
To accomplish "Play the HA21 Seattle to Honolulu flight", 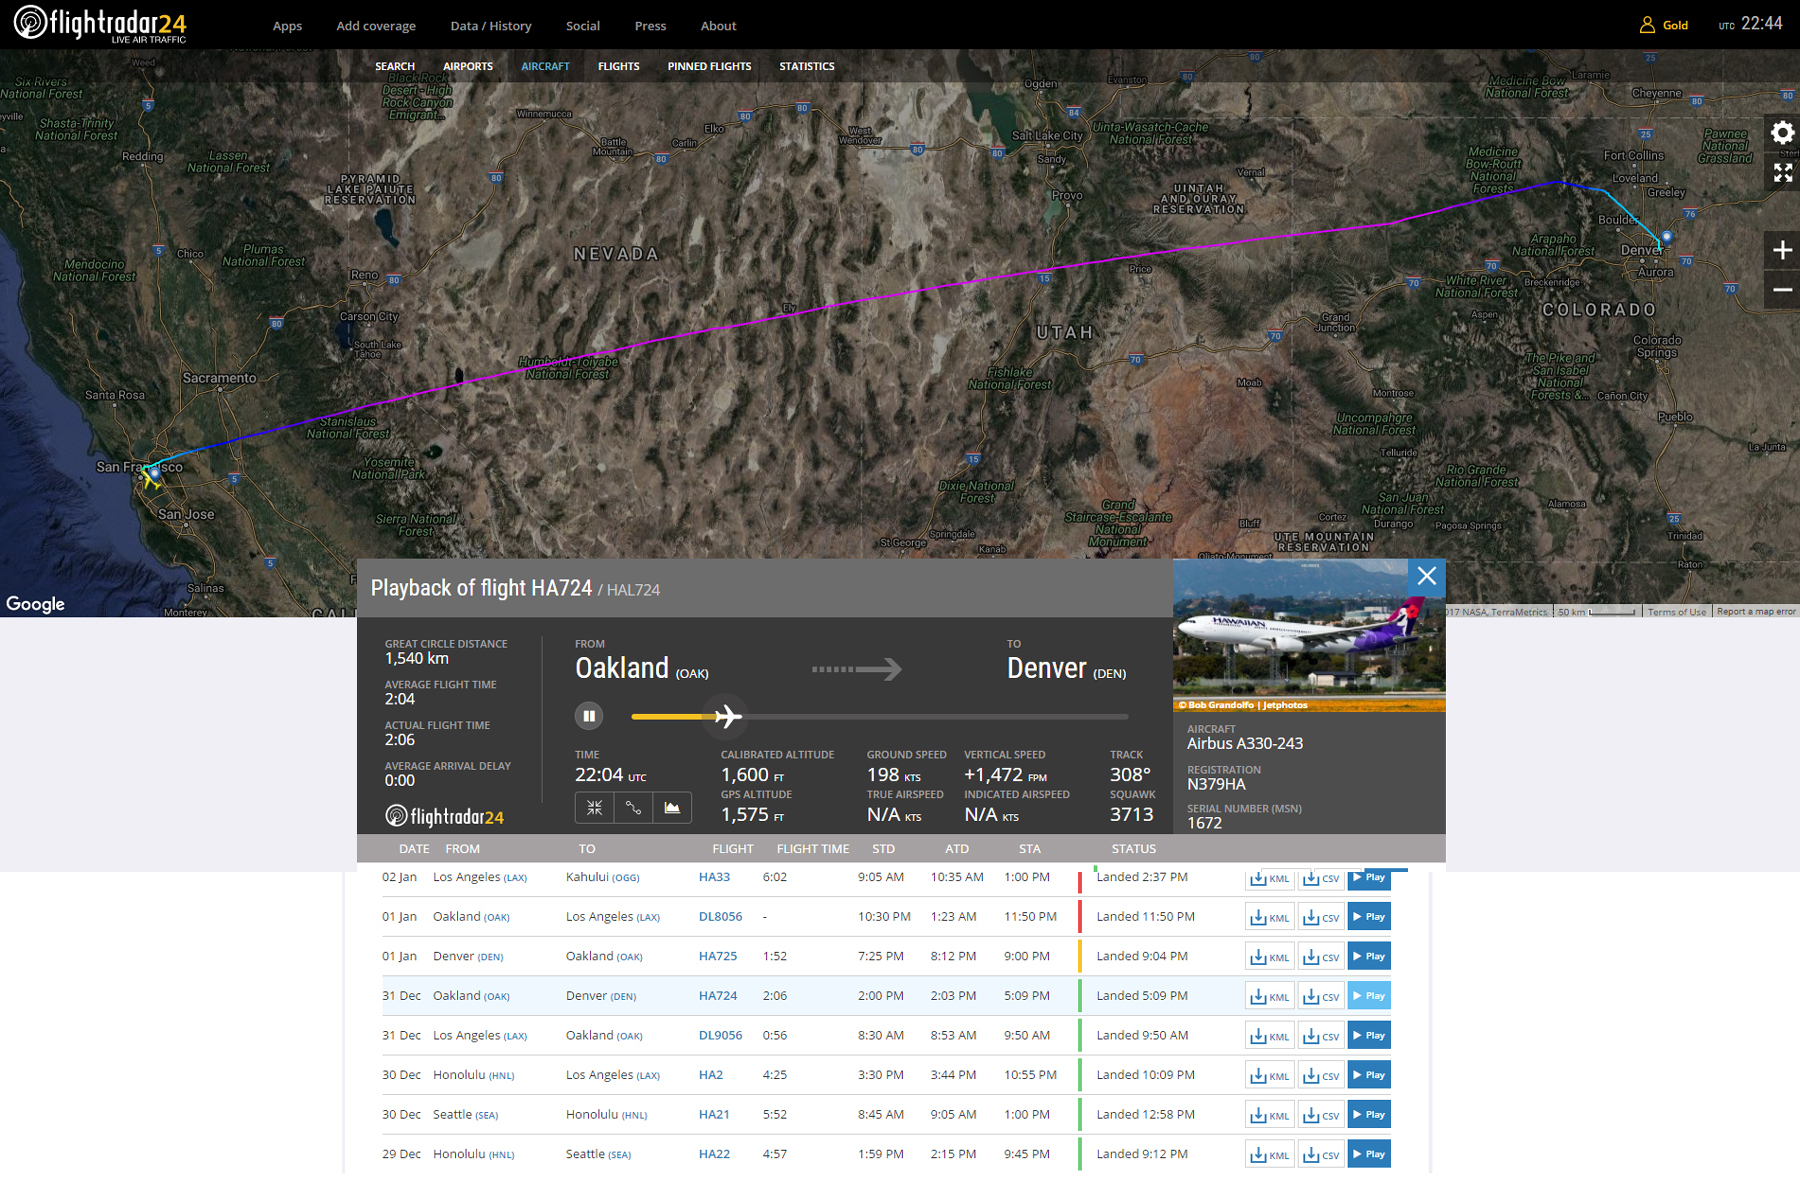I will (x=1369, y=1114).
